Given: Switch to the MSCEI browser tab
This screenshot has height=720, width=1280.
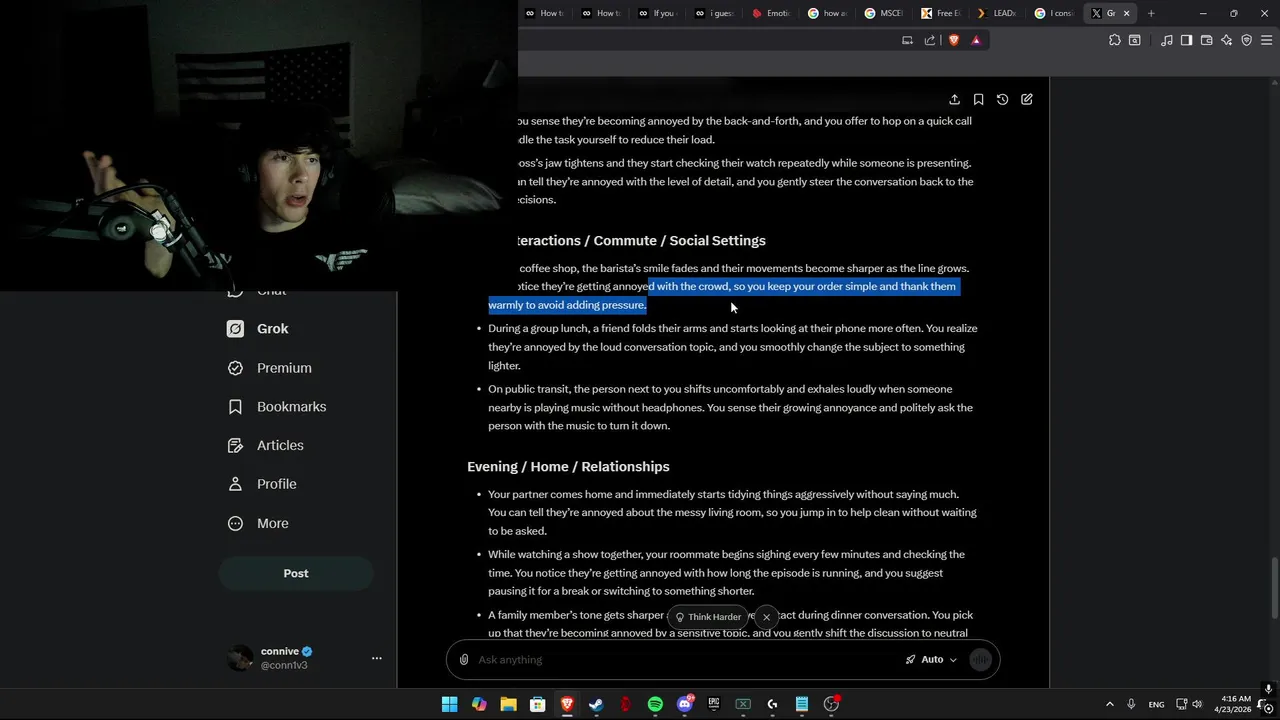Looking at the screenshot, I should (x=884, y=13).
